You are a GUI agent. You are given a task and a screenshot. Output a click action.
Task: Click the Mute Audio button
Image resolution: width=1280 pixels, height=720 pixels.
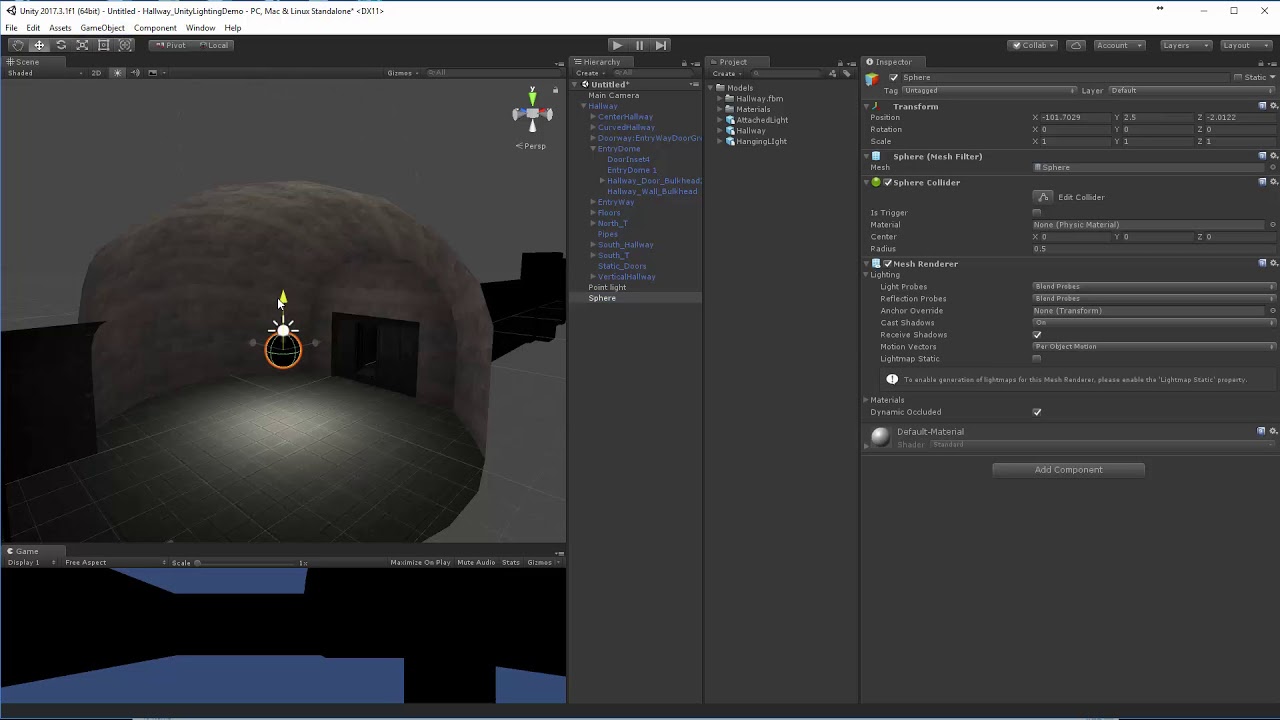click(476, 563)
